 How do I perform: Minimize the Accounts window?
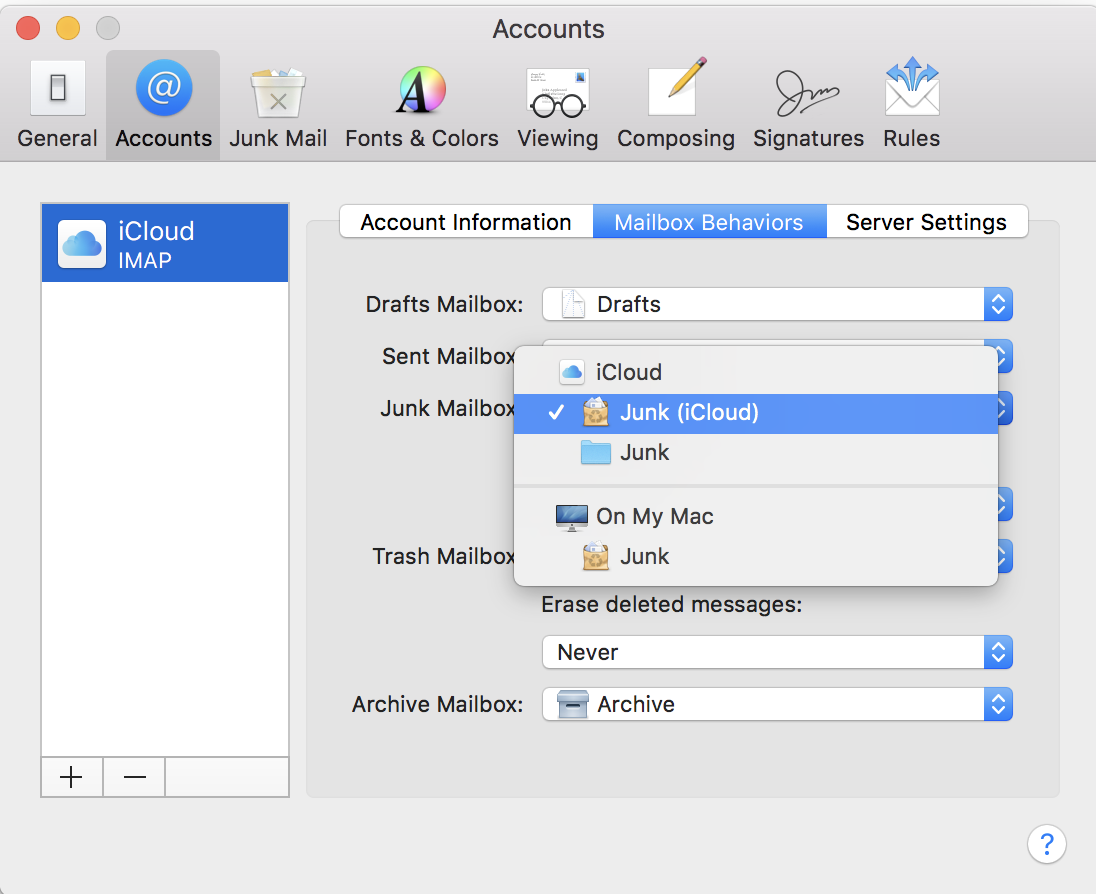coord(68,28)
